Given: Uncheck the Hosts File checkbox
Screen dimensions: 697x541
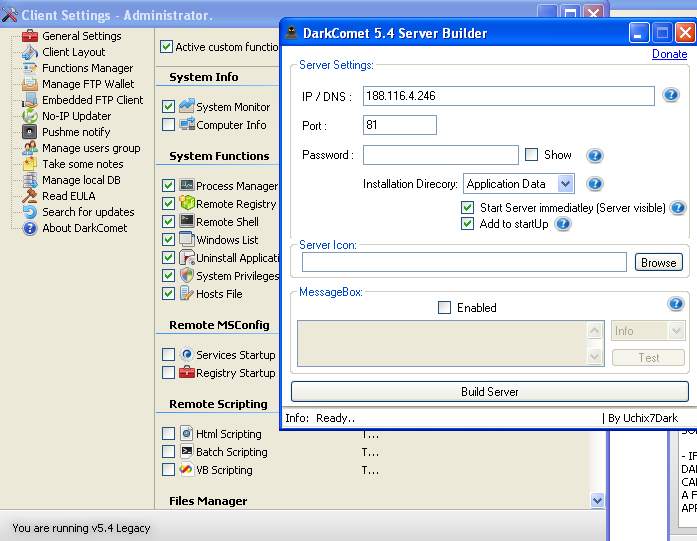Looking at the screenshot, I should click(x=168, y=293).
